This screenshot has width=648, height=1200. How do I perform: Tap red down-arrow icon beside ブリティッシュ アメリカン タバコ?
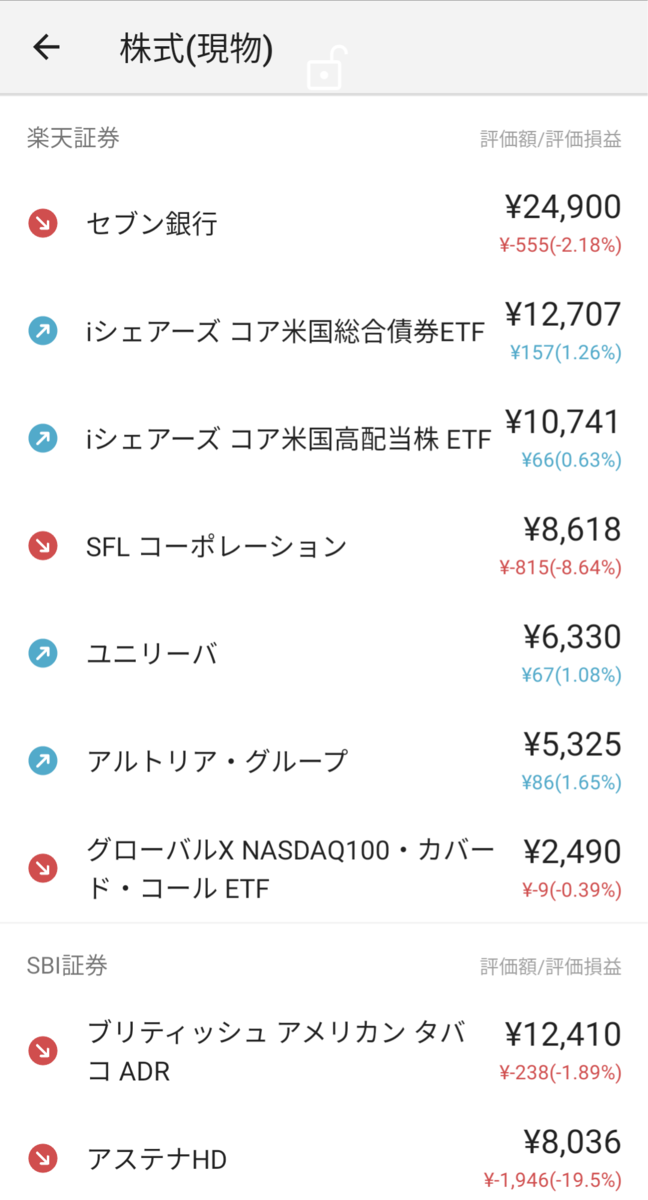click(x=43, y=1051)
